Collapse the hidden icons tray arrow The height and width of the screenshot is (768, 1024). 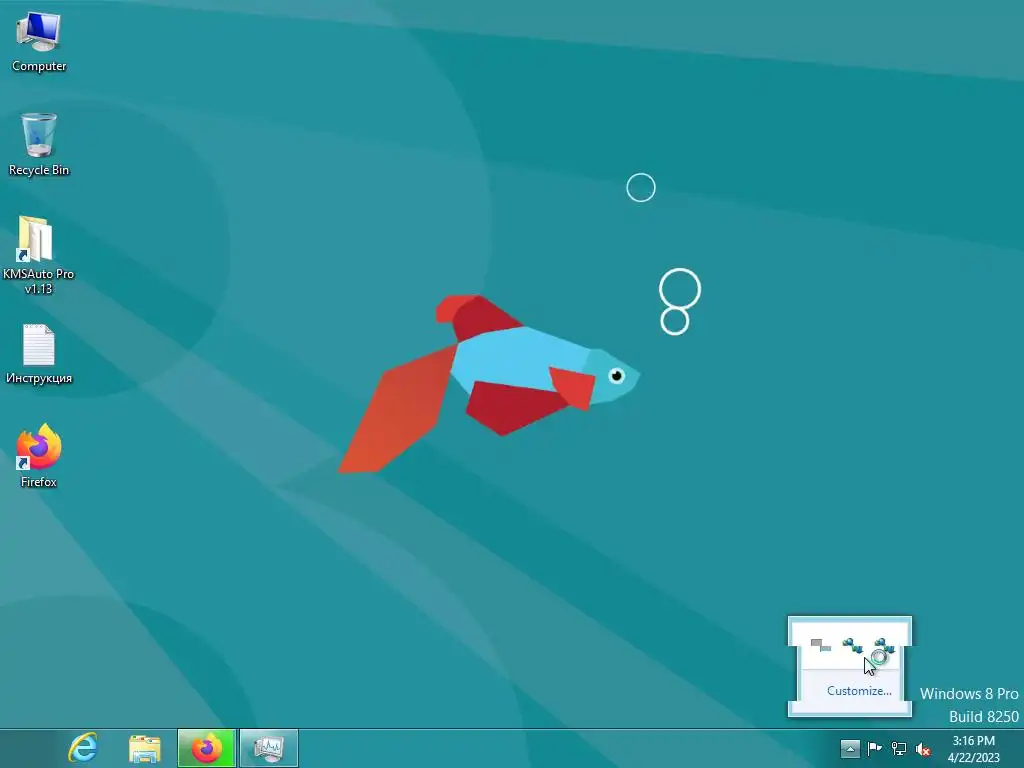(x=850, y=748)
